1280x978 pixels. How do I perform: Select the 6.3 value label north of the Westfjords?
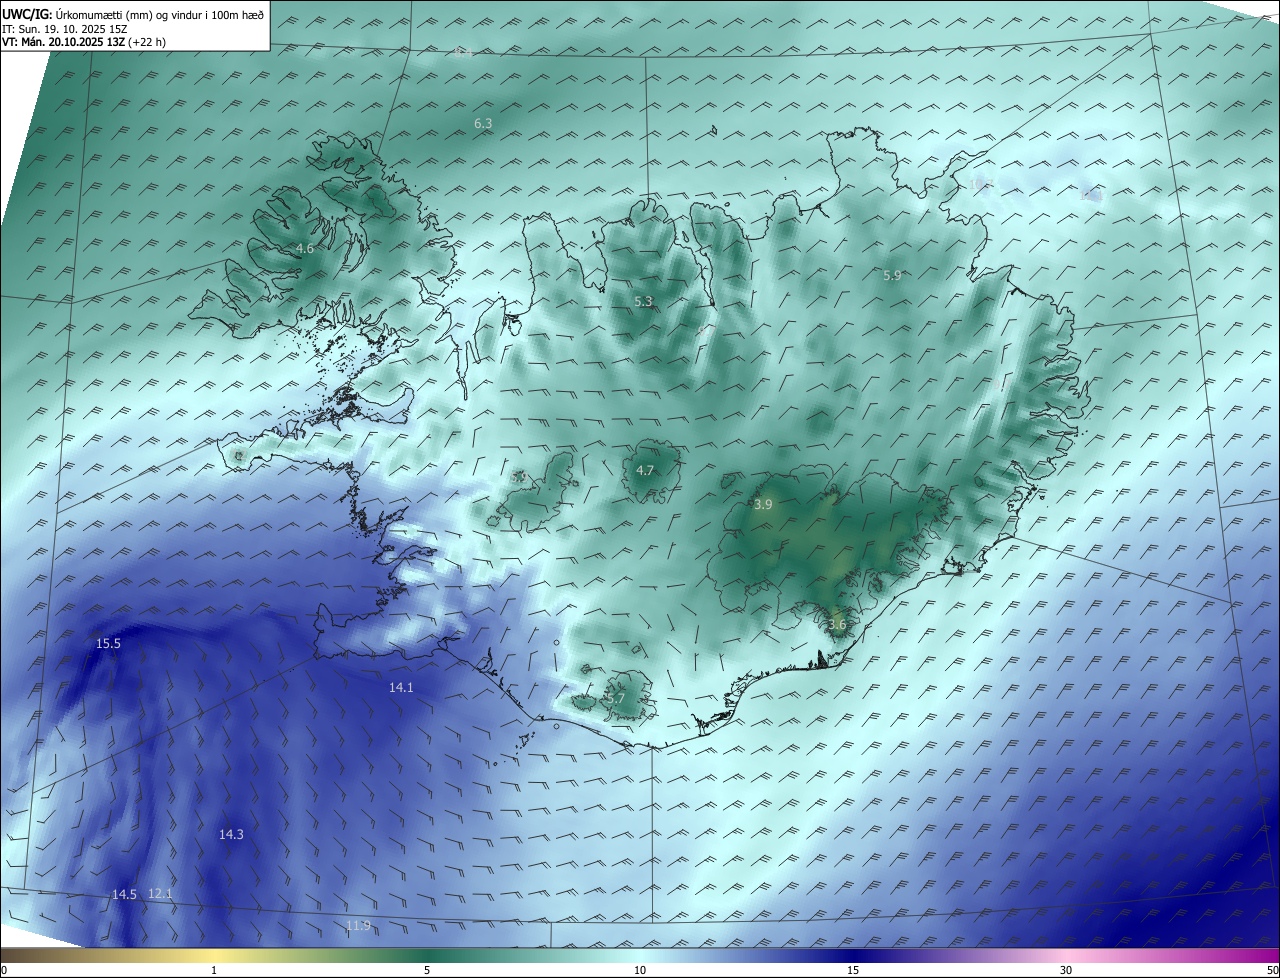click(x=483, y=123)
